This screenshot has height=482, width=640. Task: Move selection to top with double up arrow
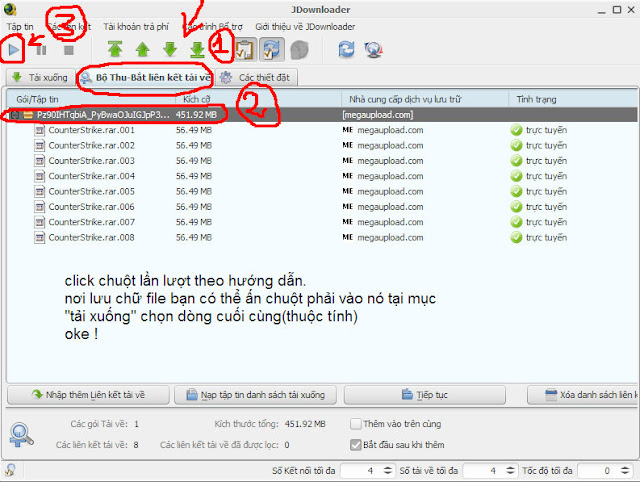(x=115, y=49)
